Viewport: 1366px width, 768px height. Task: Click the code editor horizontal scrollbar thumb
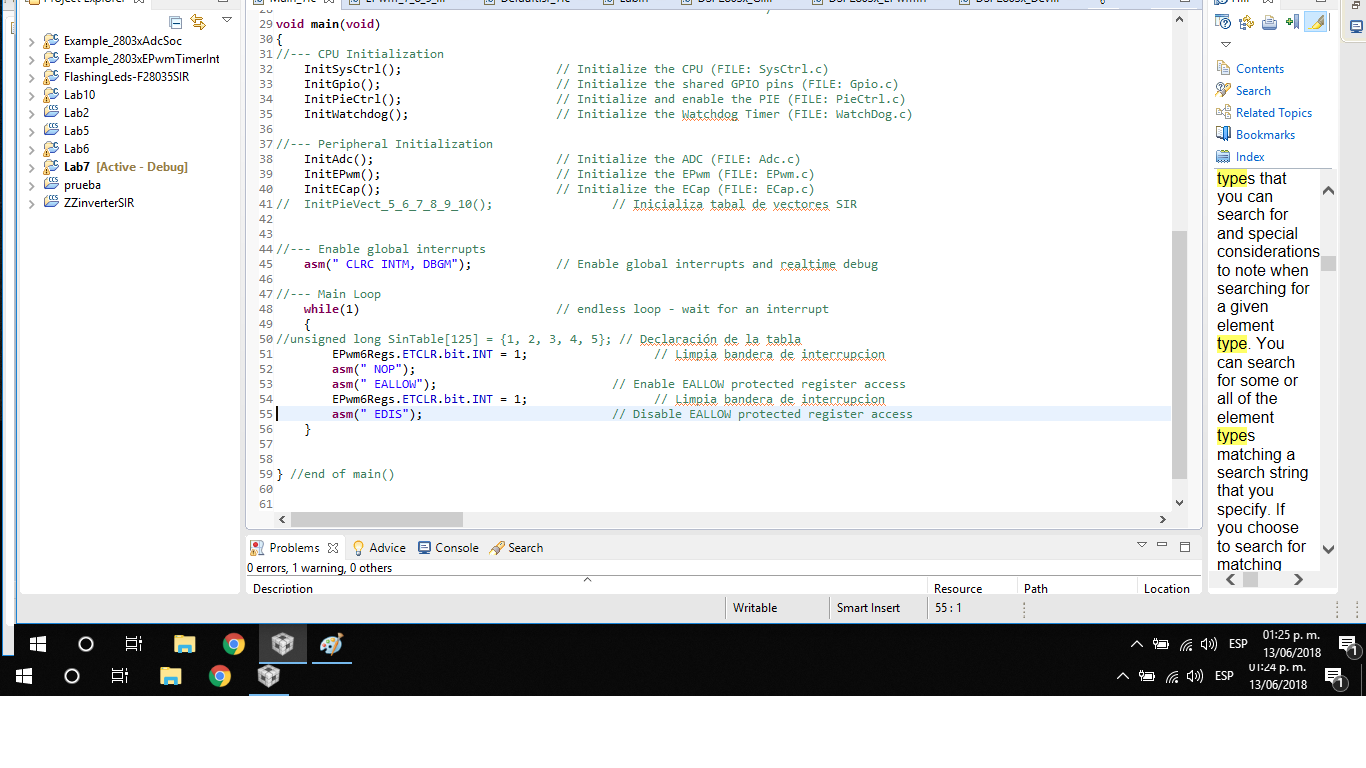(377, 520)
